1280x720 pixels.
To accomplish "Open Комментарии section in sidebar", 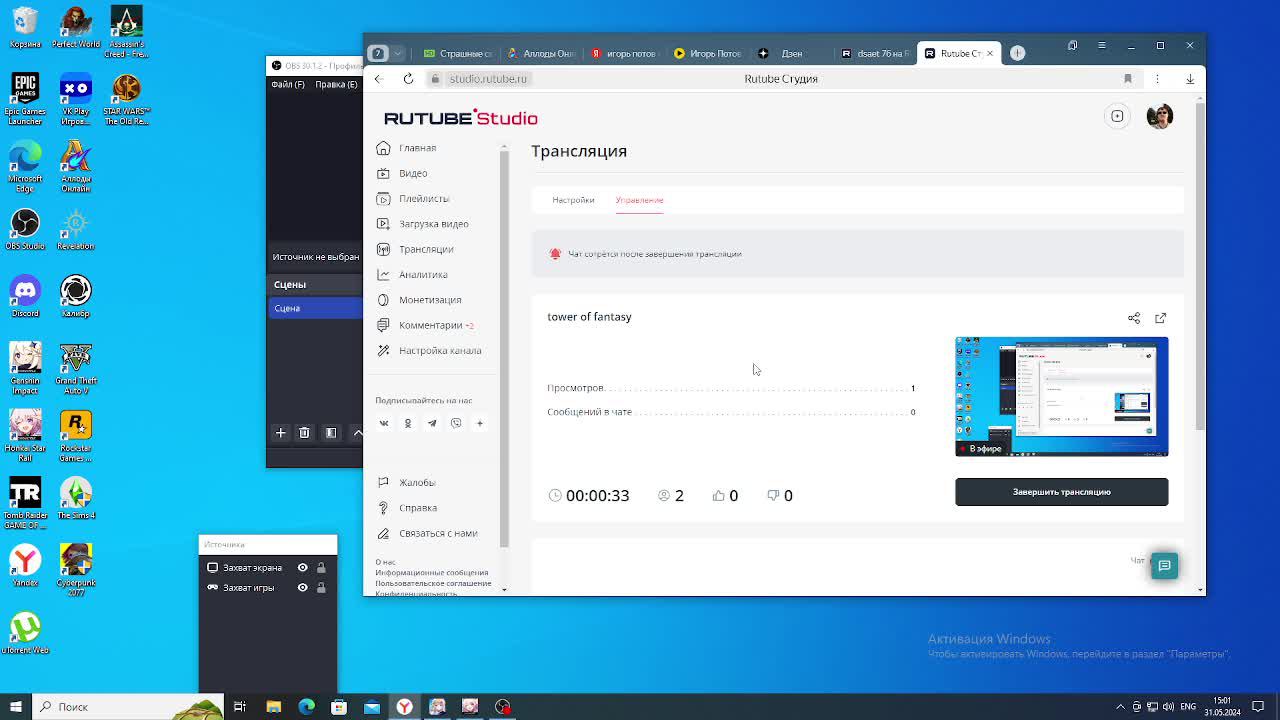I will 430,325.
